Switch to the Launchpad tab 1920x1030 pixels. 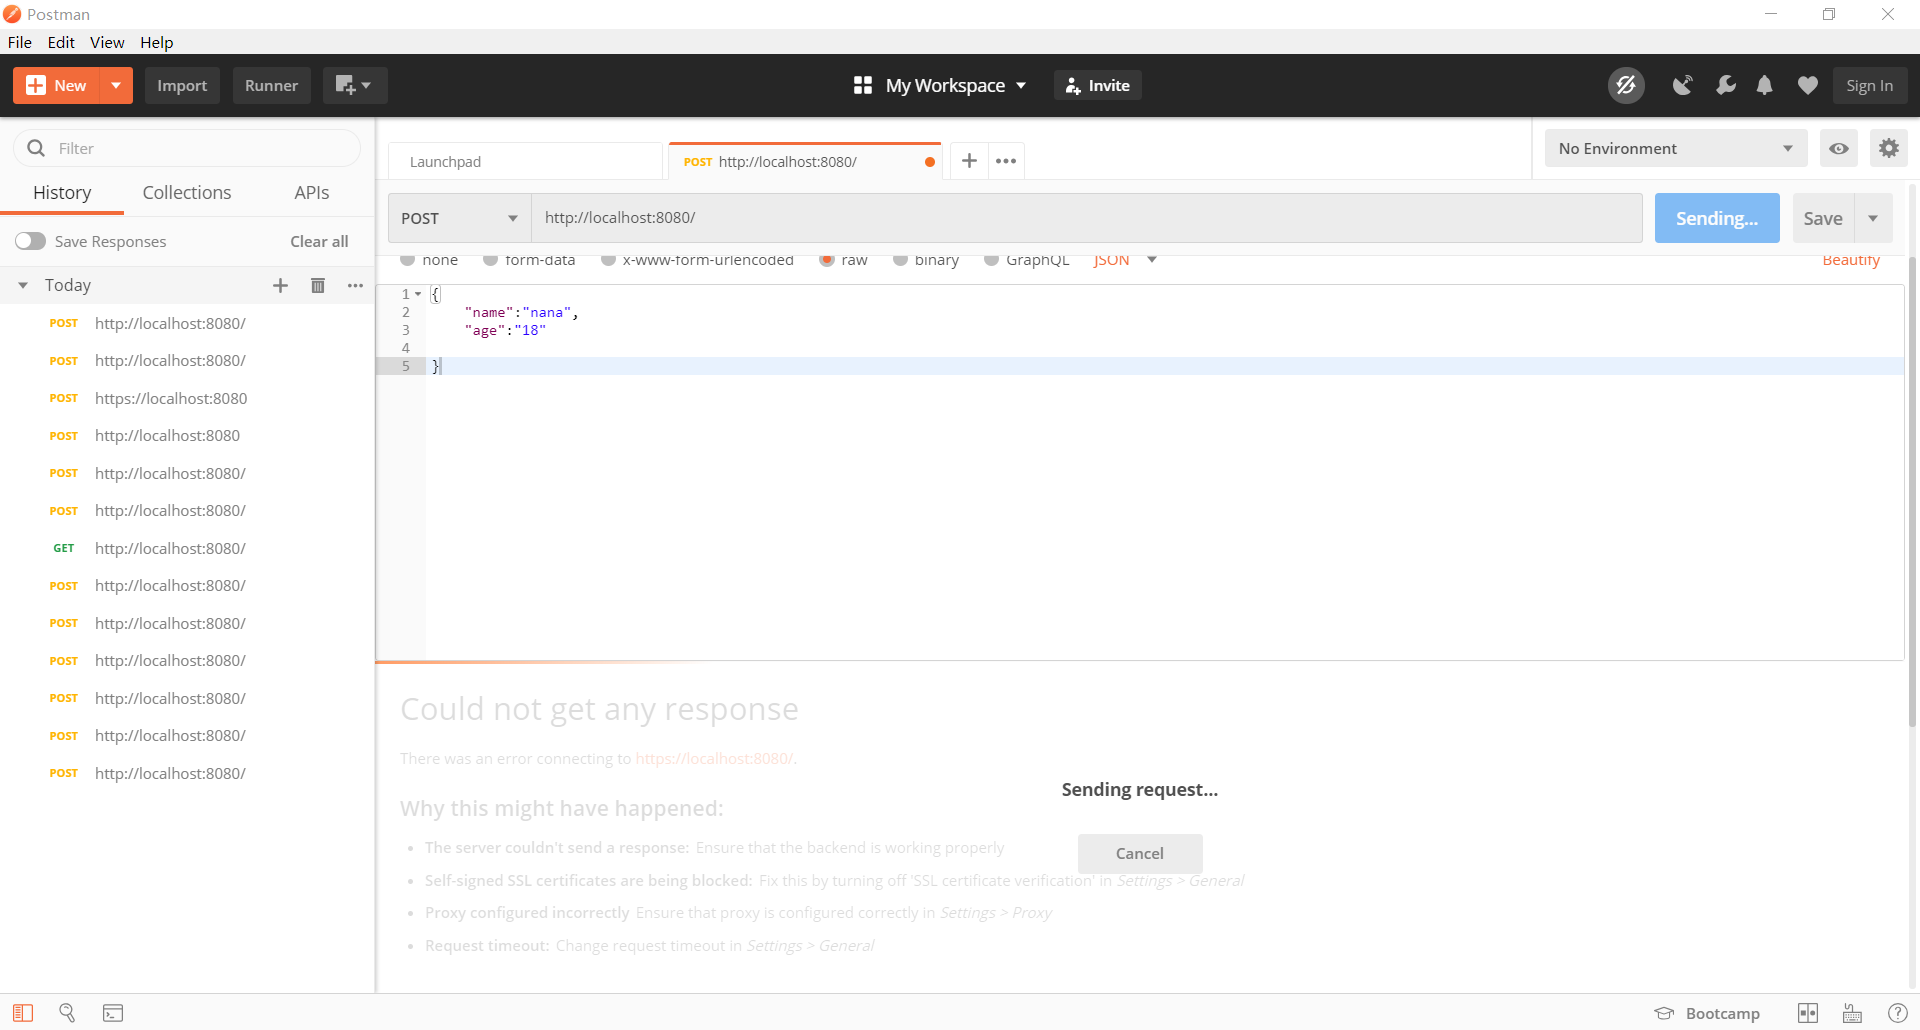[x=525, y=161]
